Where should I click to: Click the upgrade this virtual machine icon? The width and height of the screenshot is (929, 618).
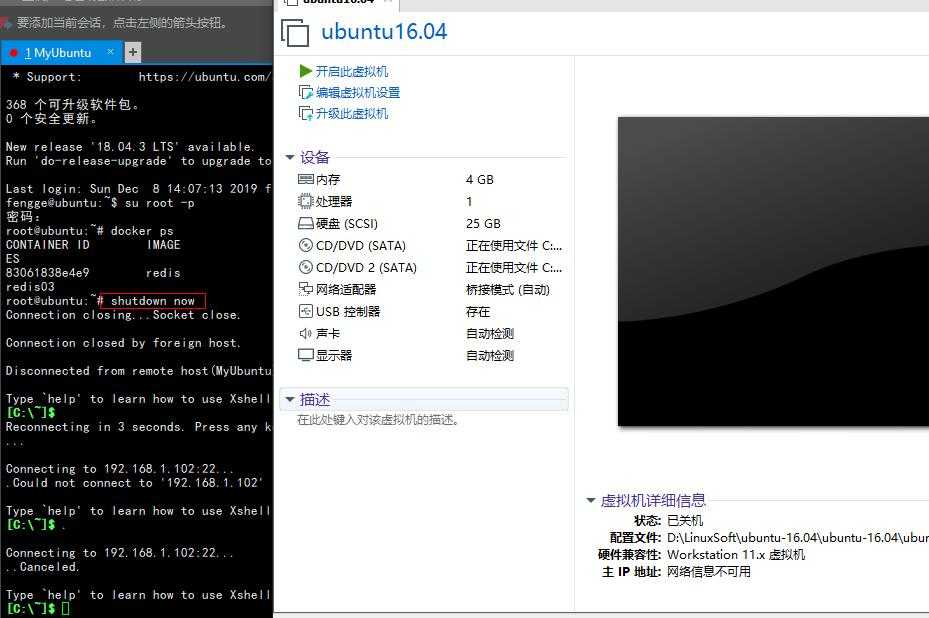click(x=306, y=114)
